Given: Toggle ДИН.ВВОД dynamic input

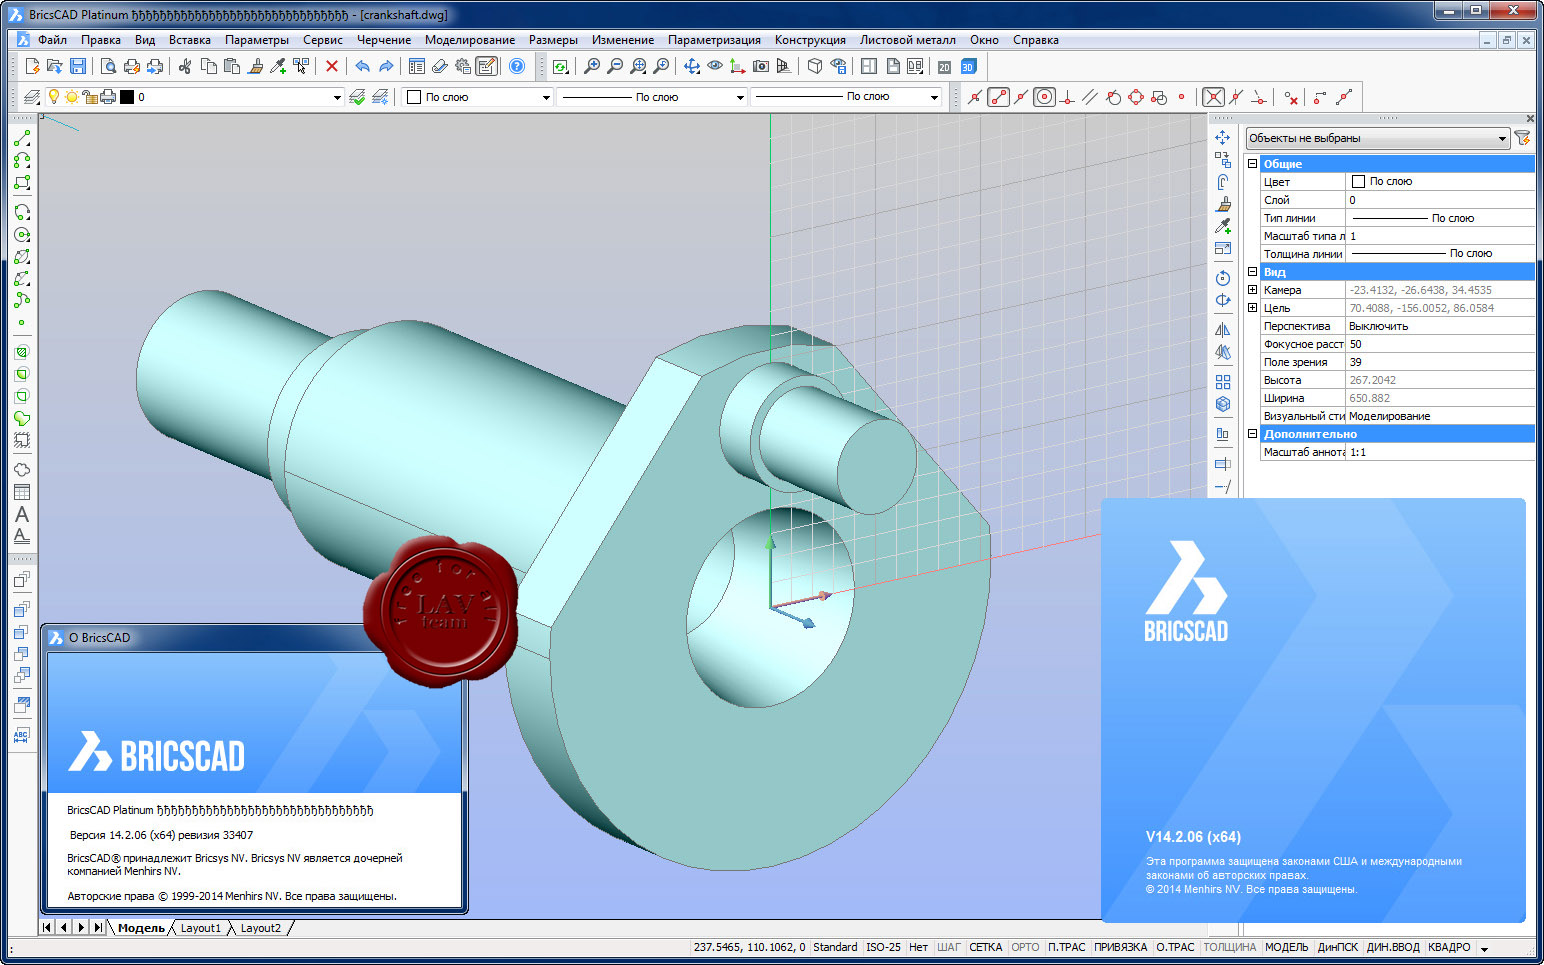Looking at the screenshot, I should click(x=1393, y=947).
